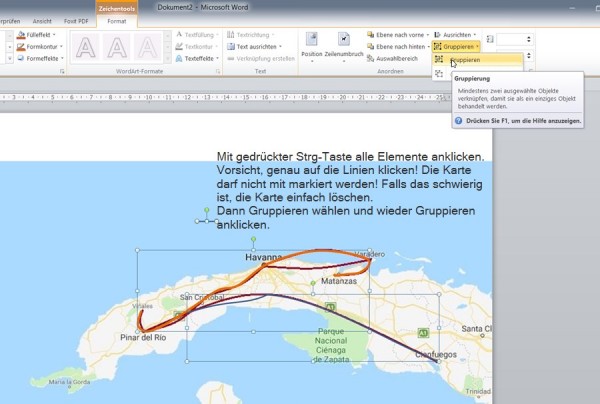Expand the Formeffekte dropdown arrow
Screen dimensions: 600x404
click(62, 59)
